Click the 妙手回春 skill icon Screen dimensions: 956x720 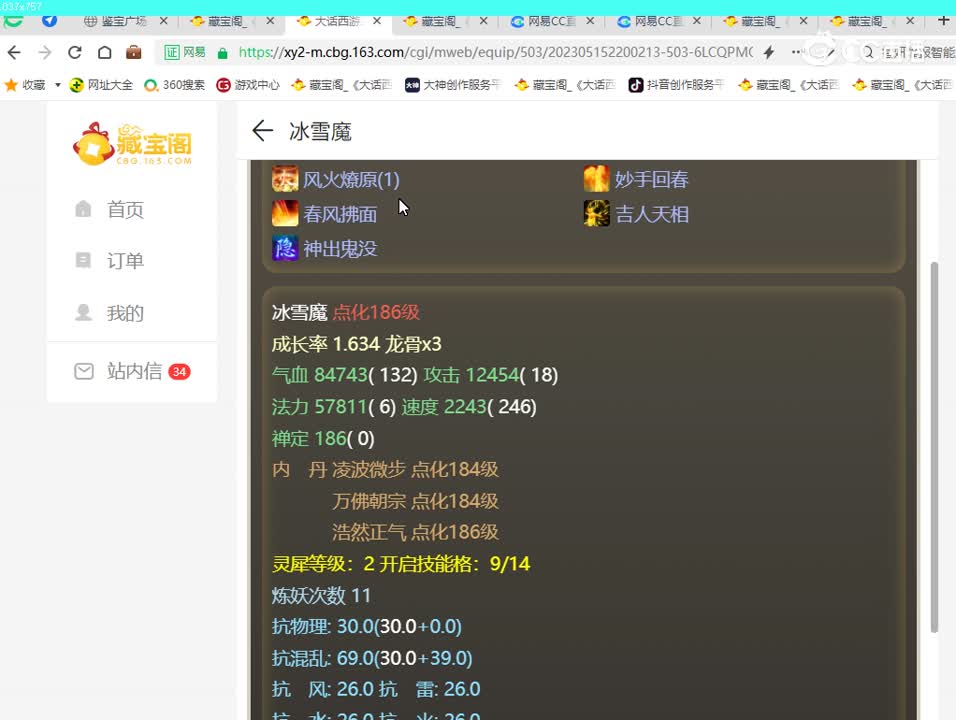pos(597,178)
